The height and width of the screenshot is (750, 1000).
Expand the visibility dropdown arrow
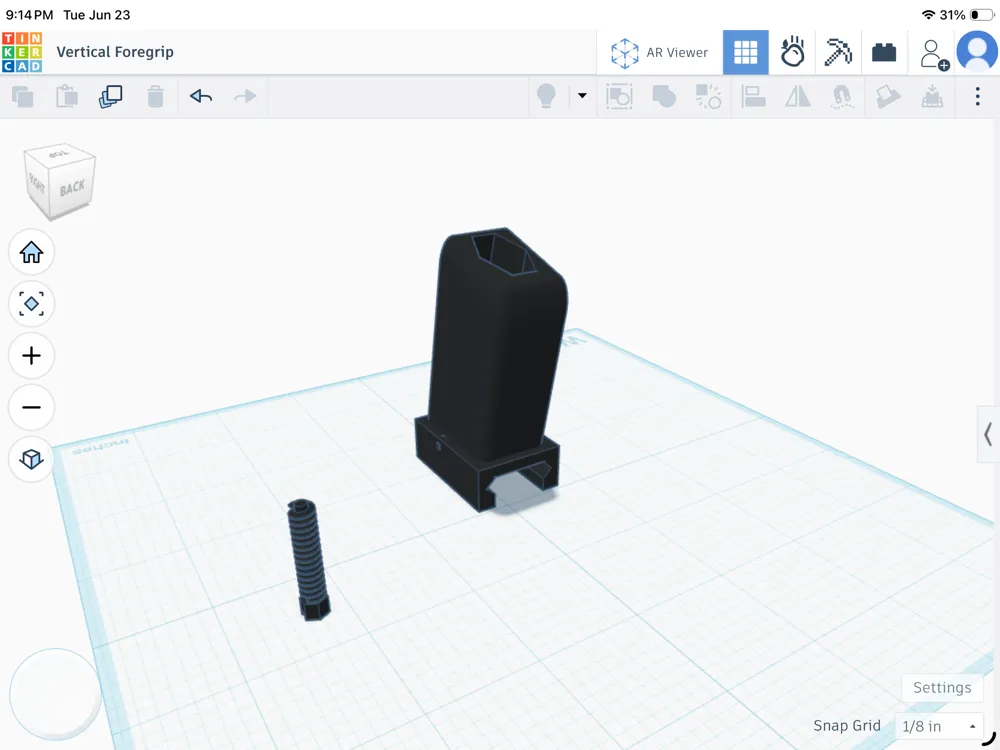coord(582,96)
